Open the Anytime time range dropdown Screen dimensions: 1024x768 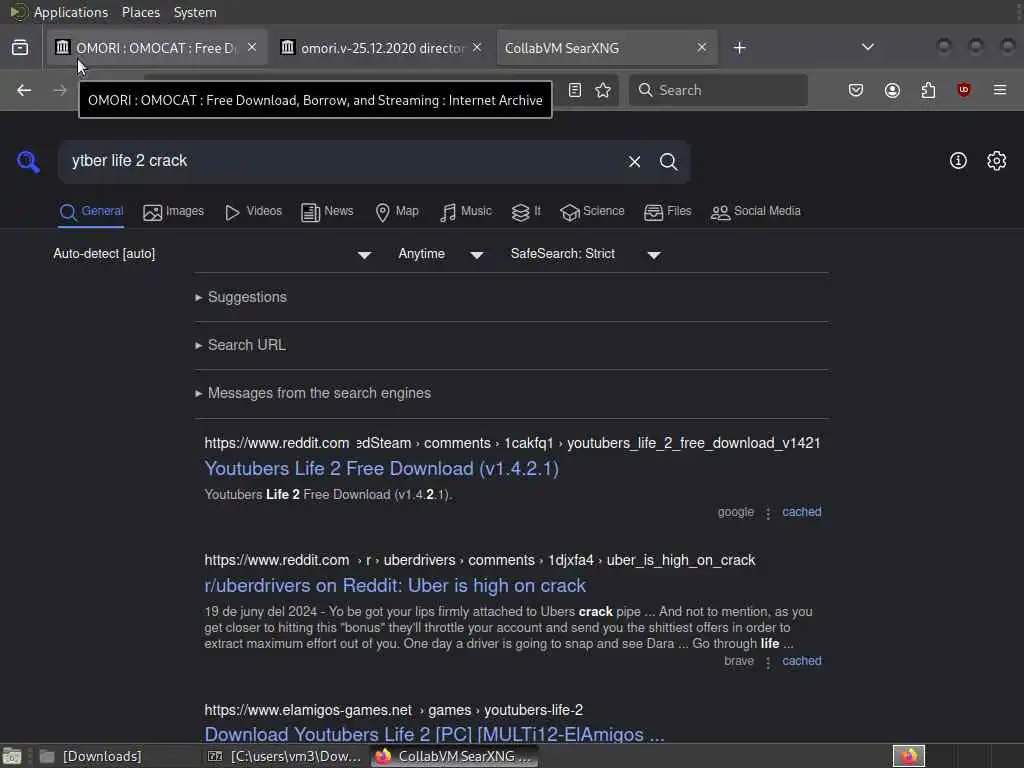coord(441,254)
